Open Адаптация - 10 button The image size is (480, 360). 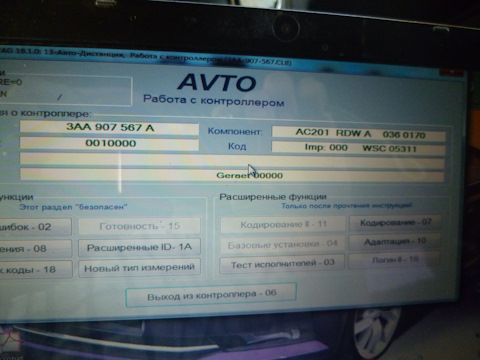395,241
